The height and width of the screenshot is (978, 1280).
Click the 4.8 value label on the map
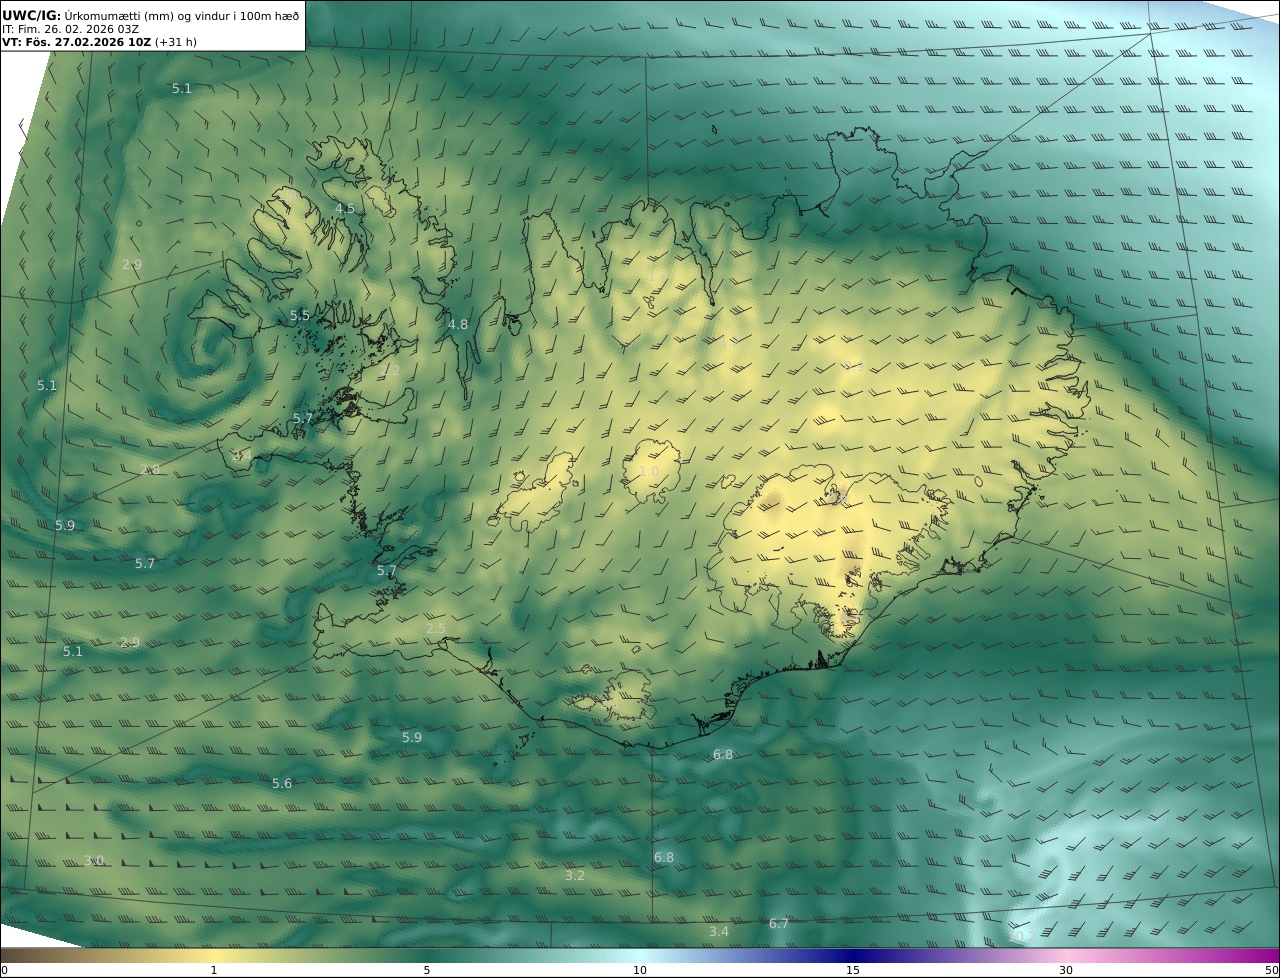[458, 324]
